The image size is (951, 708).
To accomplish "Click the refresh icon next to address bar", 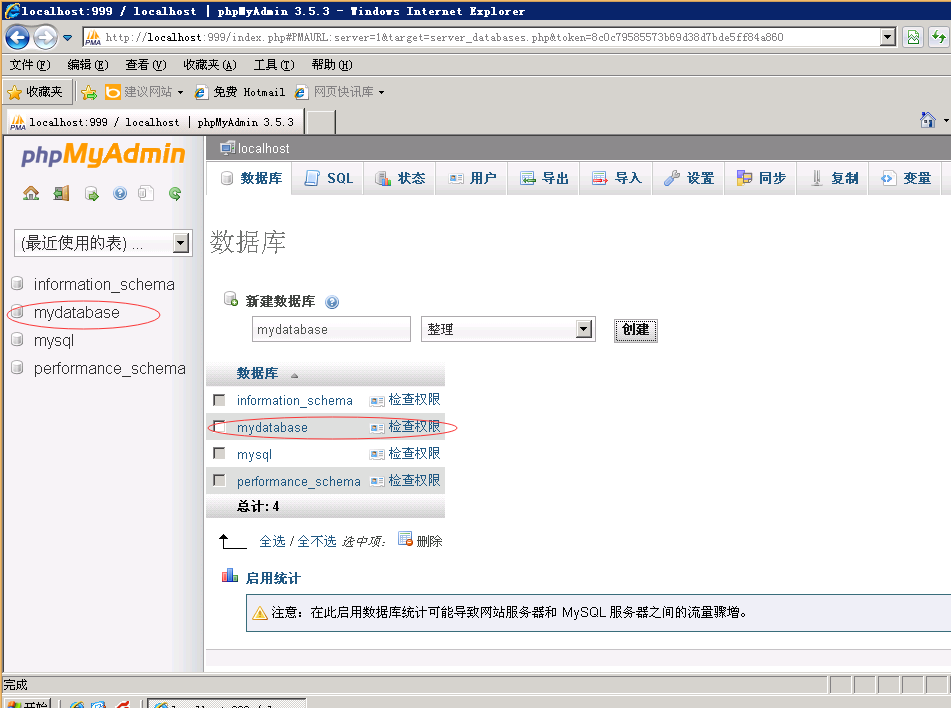I will (x=939, y=38).
